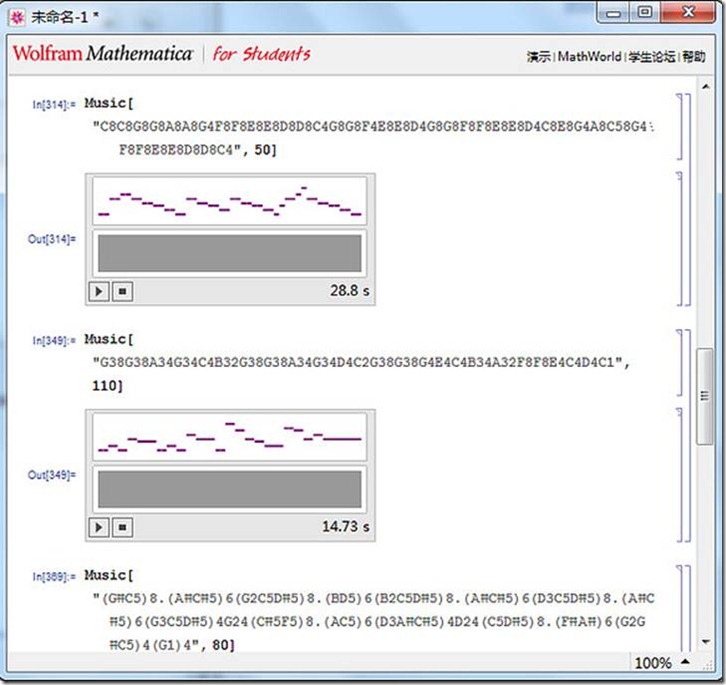Viewport: 726px width, 685px height.
Task: Click the In[314]:= cell label
Action: (x=54, y=105)
